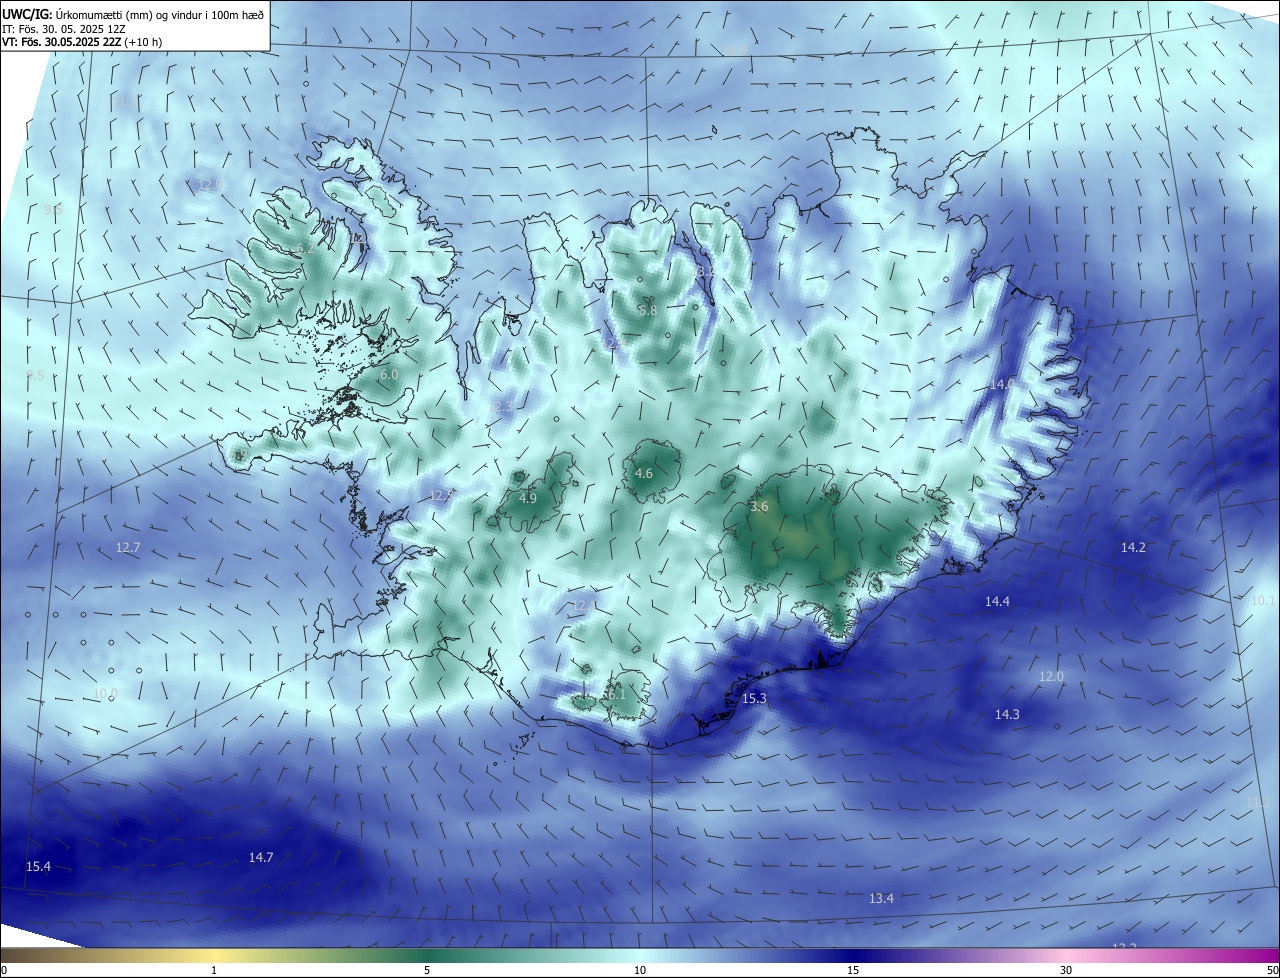Click the 5 tick on the color scale
Image resolution: width=1280 pixels, height=978 pixels.
(x=427, y=970)
